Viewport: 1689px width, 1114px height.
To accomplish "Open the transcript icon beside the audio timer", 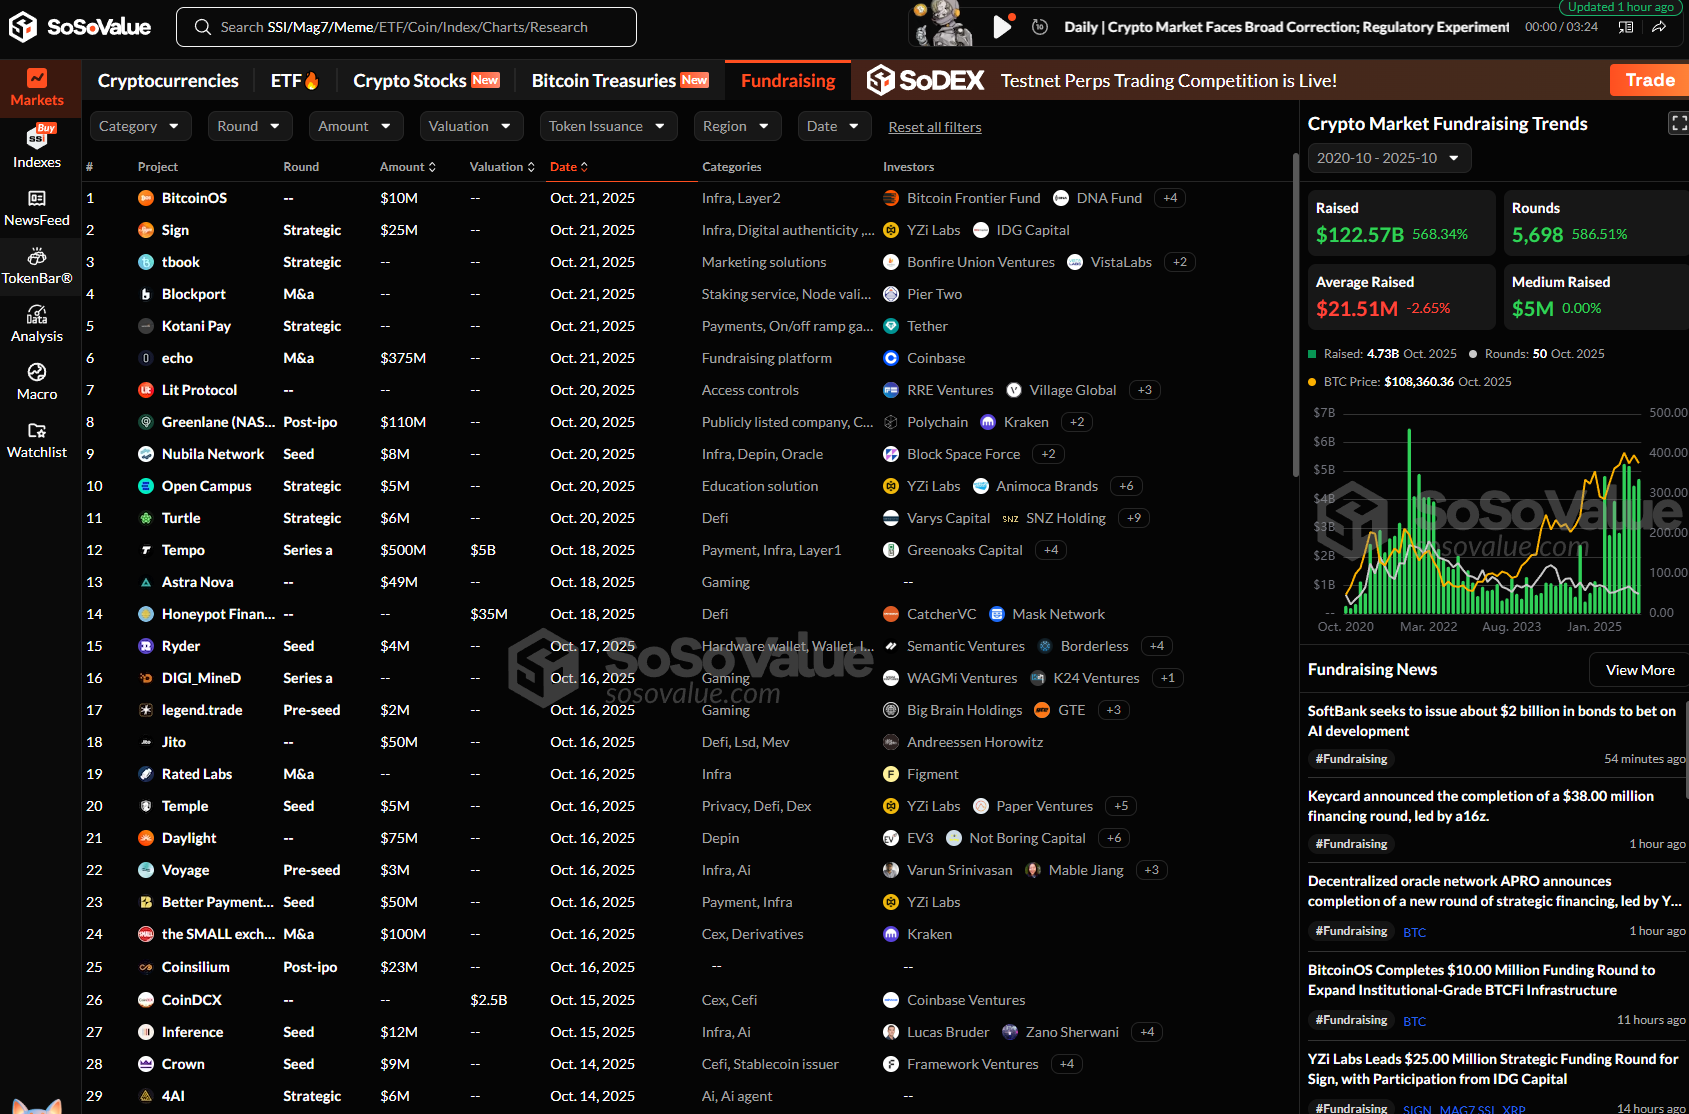I will (x=1626, y=27).
